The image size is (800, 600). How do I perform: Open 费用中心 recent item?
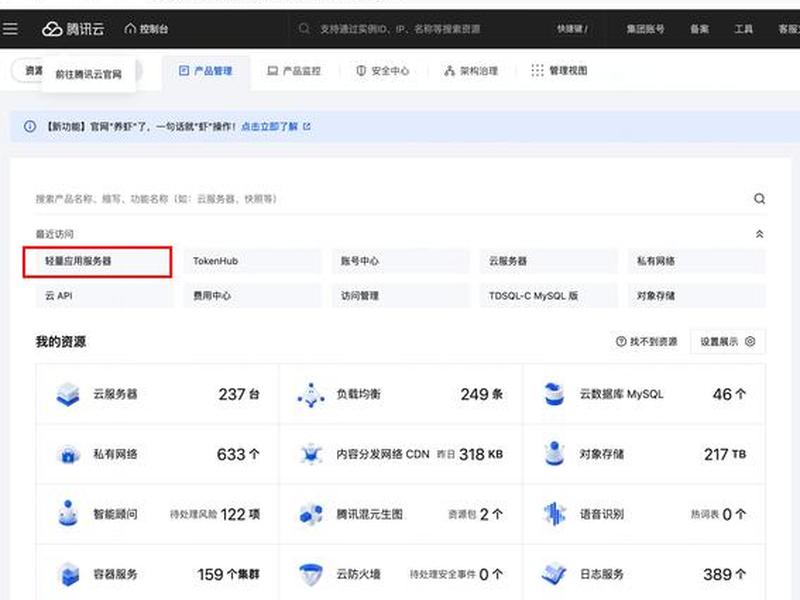(x=253, y=295)
